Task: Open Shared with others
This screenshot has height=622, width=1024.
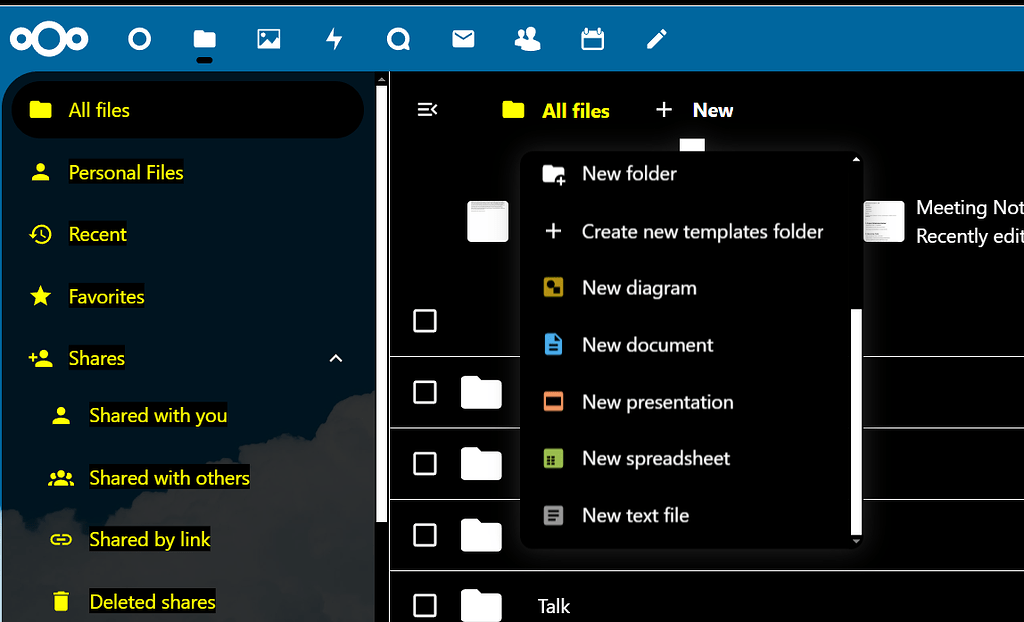Action: tap(169, 478)
